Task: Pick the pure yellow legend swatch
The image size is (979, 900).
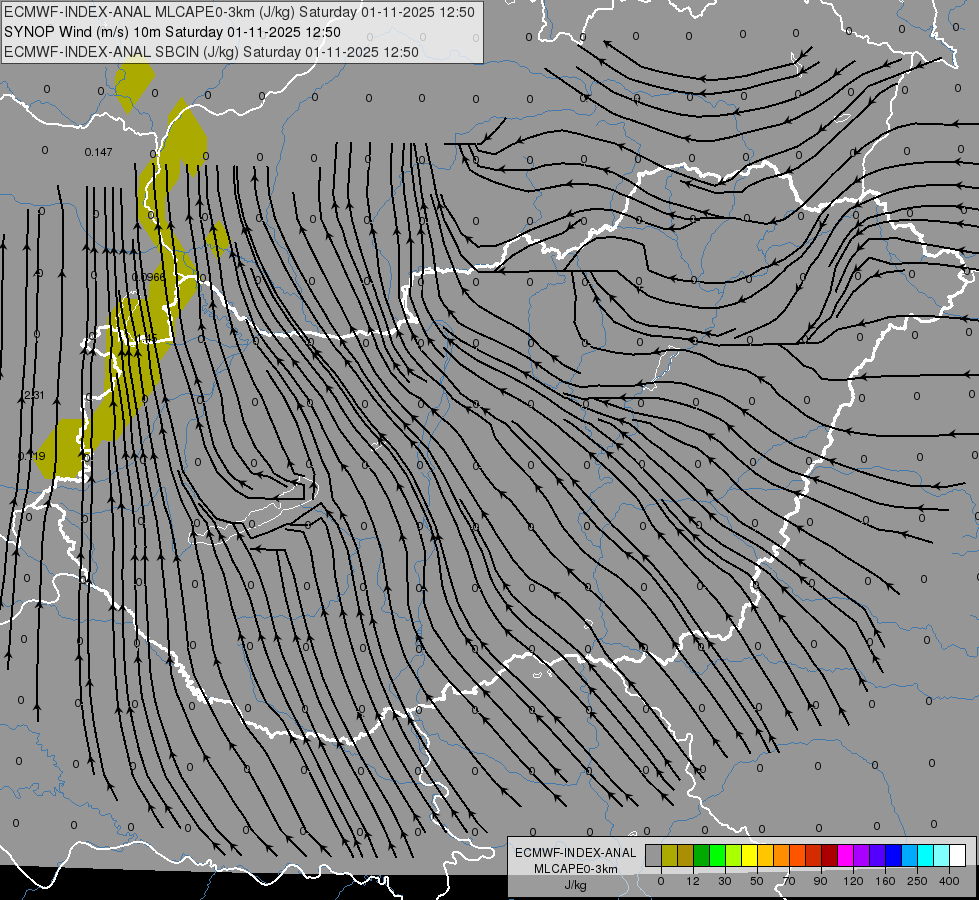Action: (750, 855)
